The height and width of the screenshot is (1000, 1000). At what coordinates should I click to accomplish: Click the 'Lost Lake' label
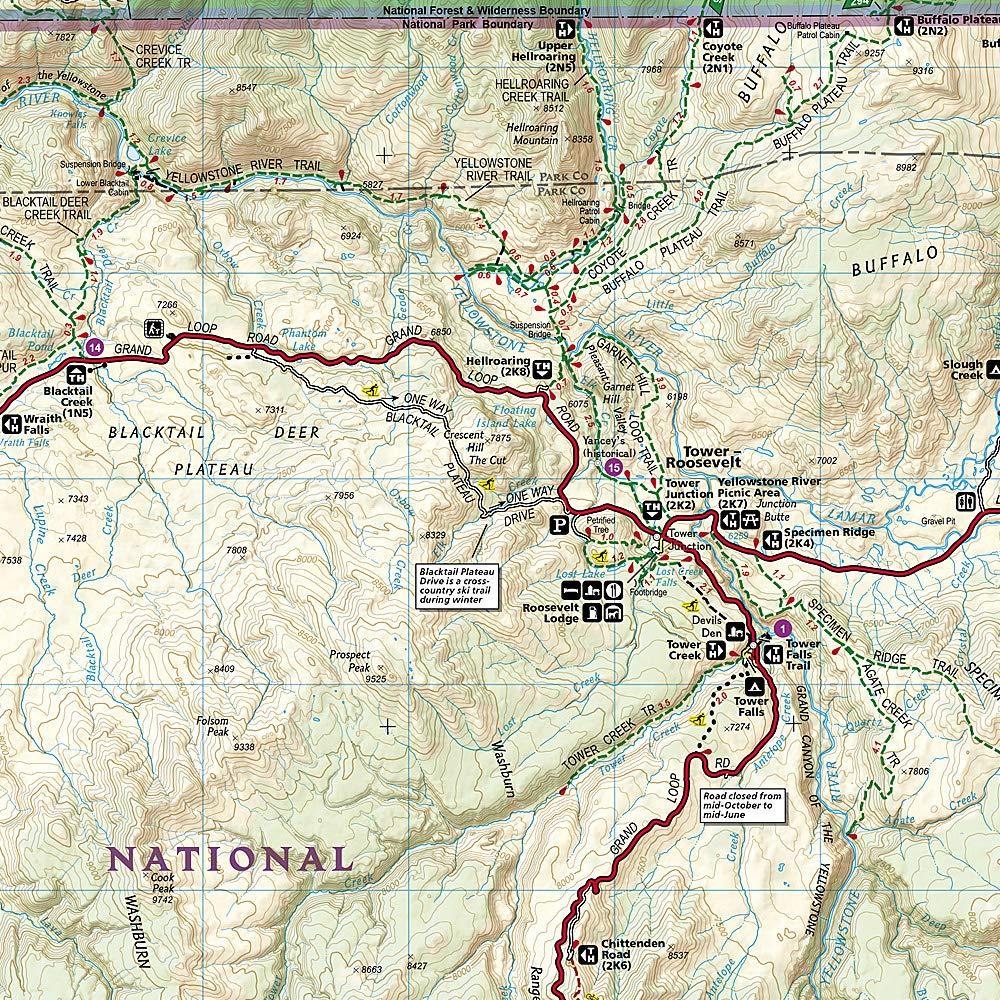click(x=580, y=574)
